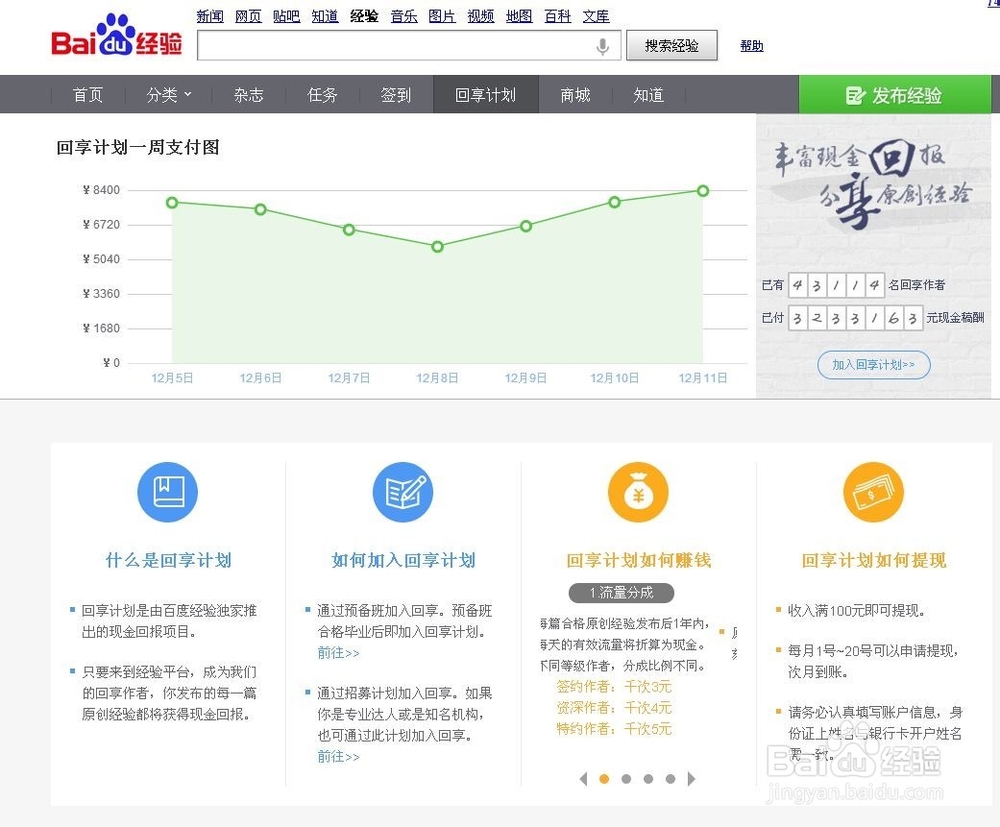This screenshot has height=827, width=1000.
Task: Click the edit icon in 发布经验 button
Action: (x=855, y=96)
